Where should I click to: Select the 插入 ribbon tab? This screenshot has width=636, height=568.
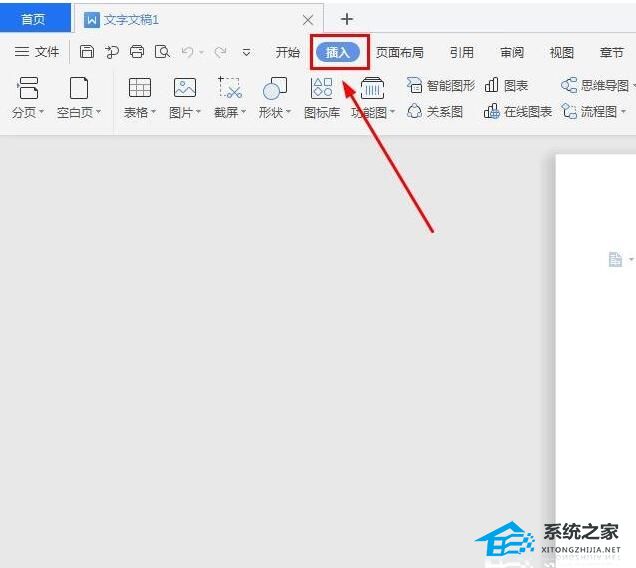337,52
